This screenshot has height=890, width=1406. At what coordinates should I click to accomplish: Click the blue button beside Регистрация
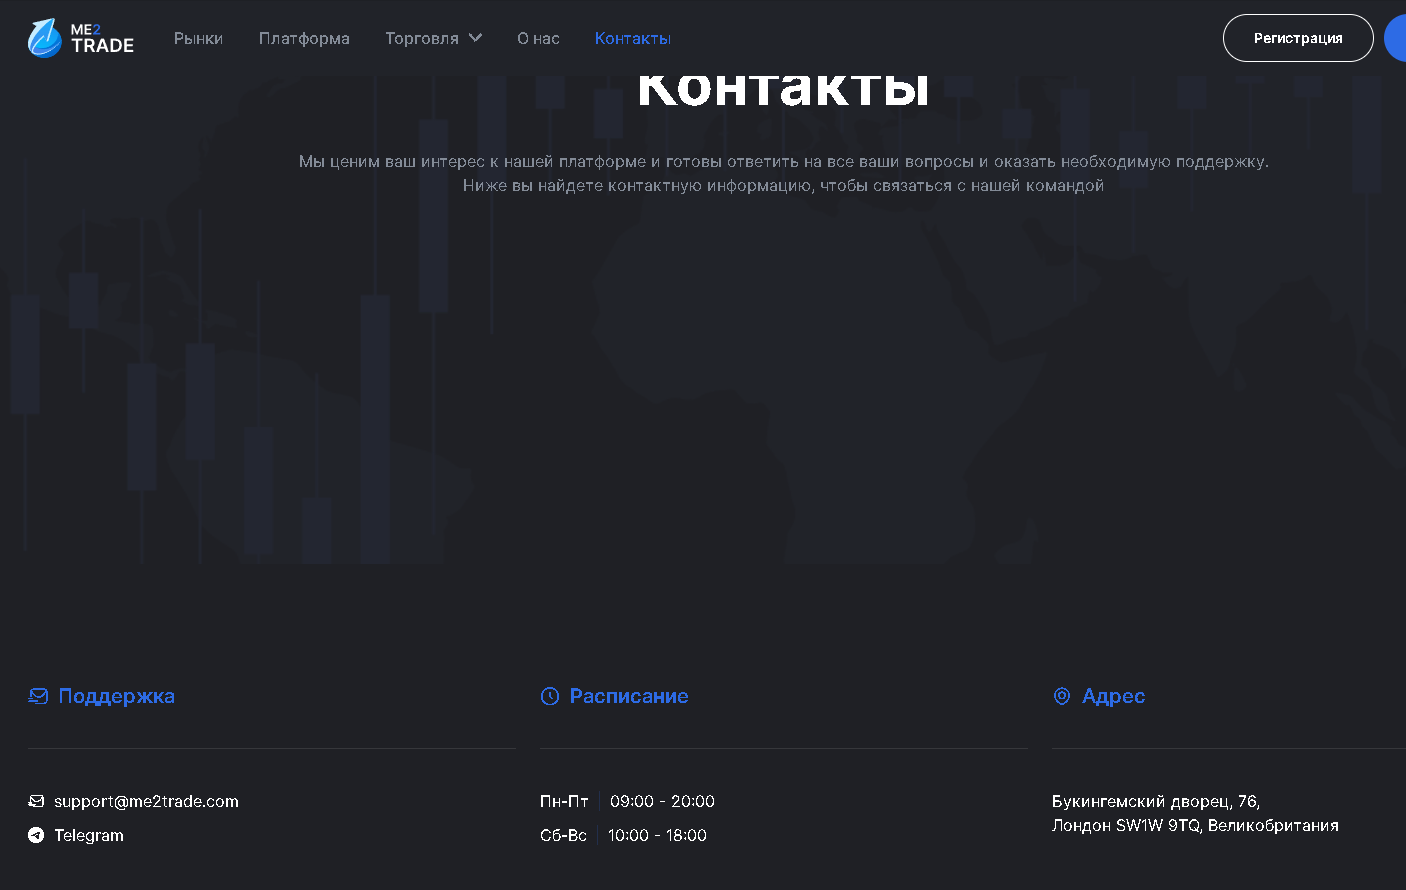pos(1395,38)
